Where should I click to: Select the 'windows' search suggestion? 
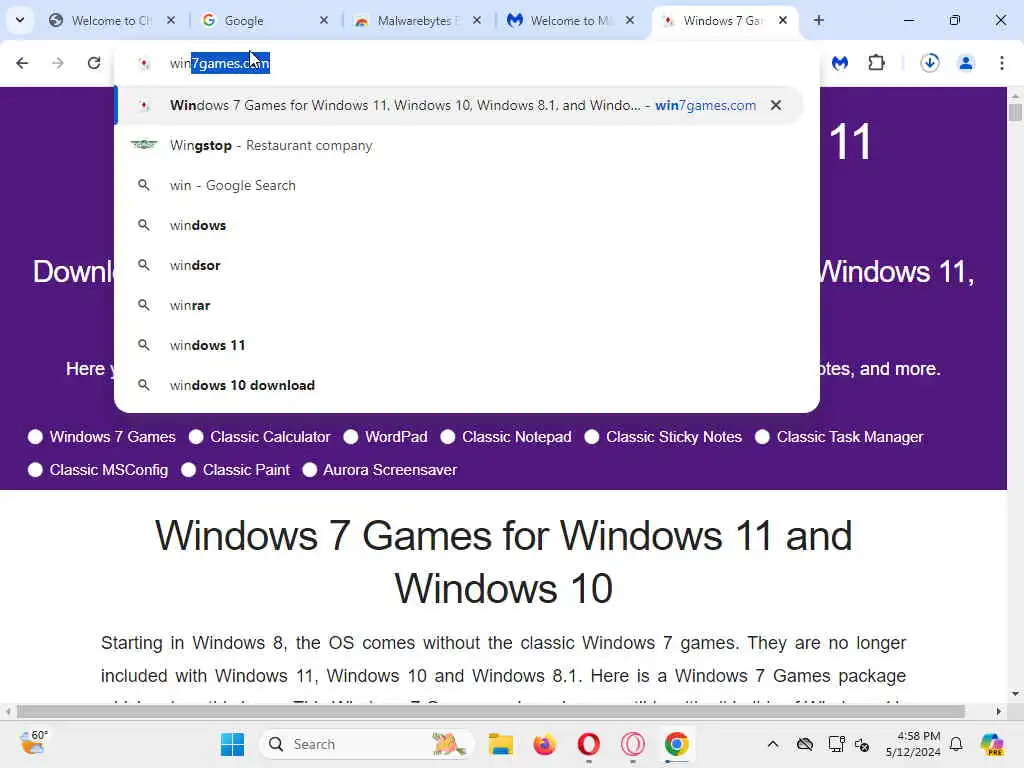click(x=458, y=225)
